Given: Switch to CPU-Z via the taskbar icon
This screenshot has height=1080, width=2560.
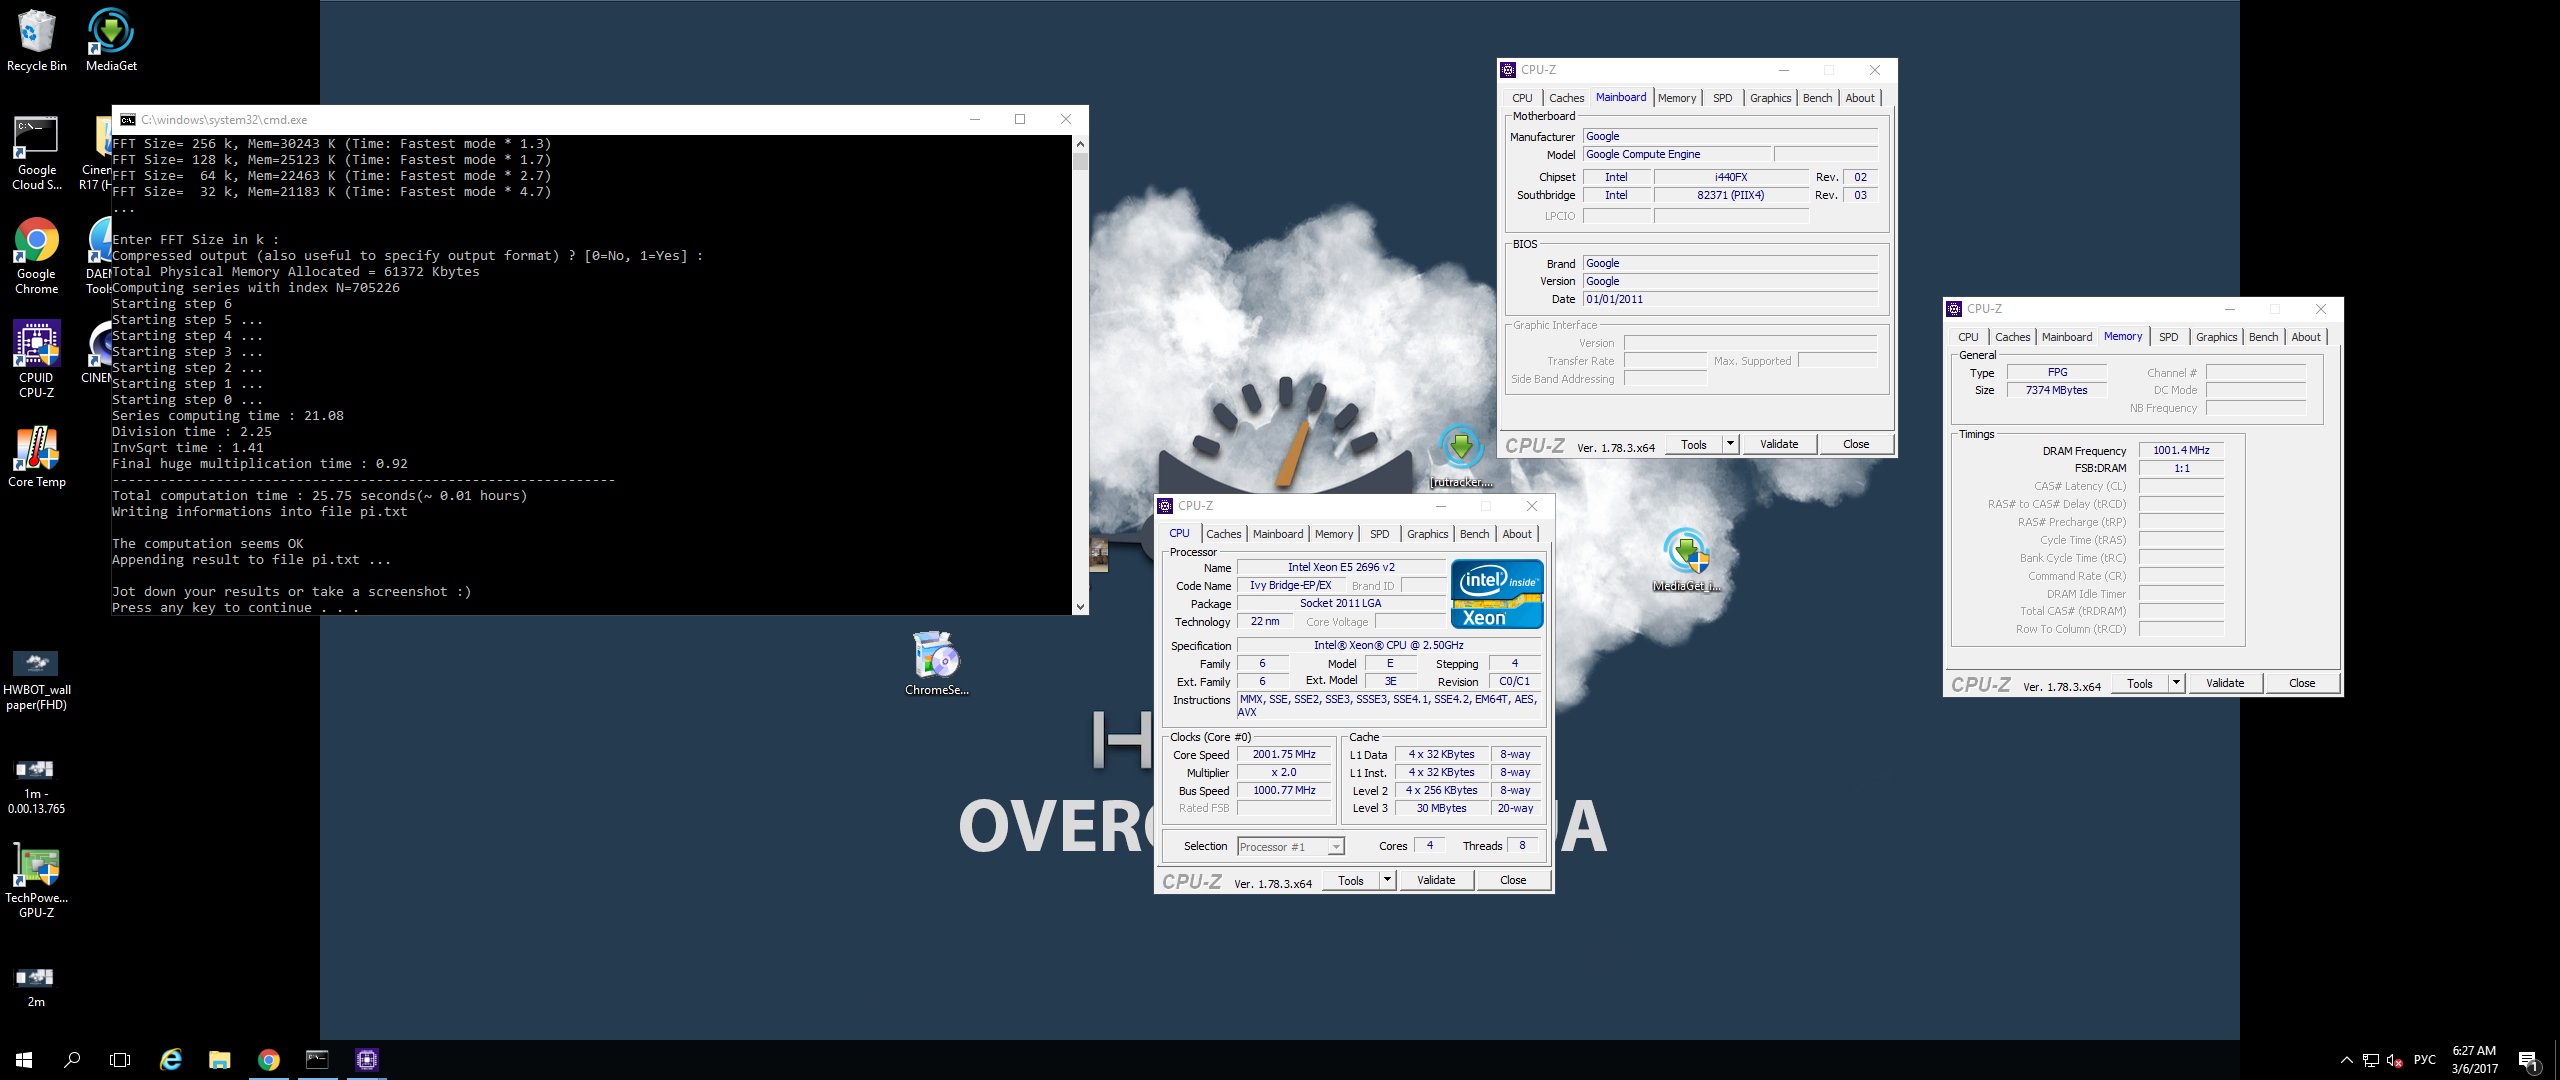Looking at the screenshot, I should [x=366, y=1060].
